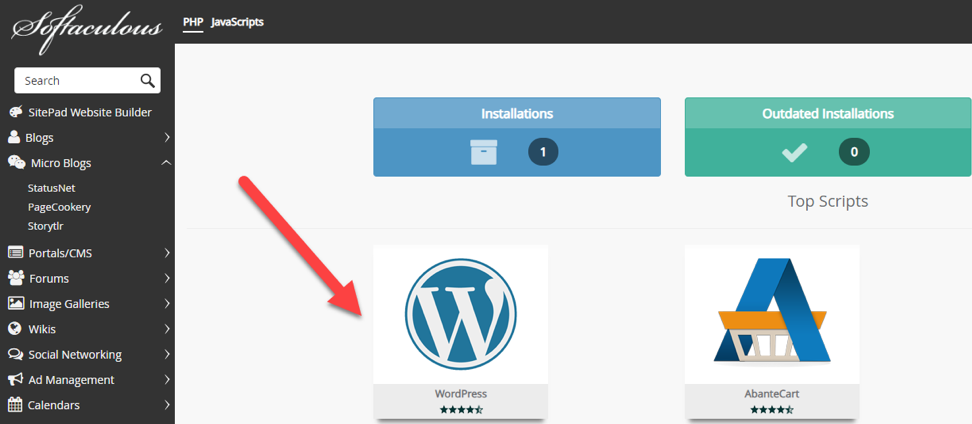Image resolution: width=972 pixels, height=424 pixels.
Task: Expand the Wikis chevron
Action: coord(167,329)
